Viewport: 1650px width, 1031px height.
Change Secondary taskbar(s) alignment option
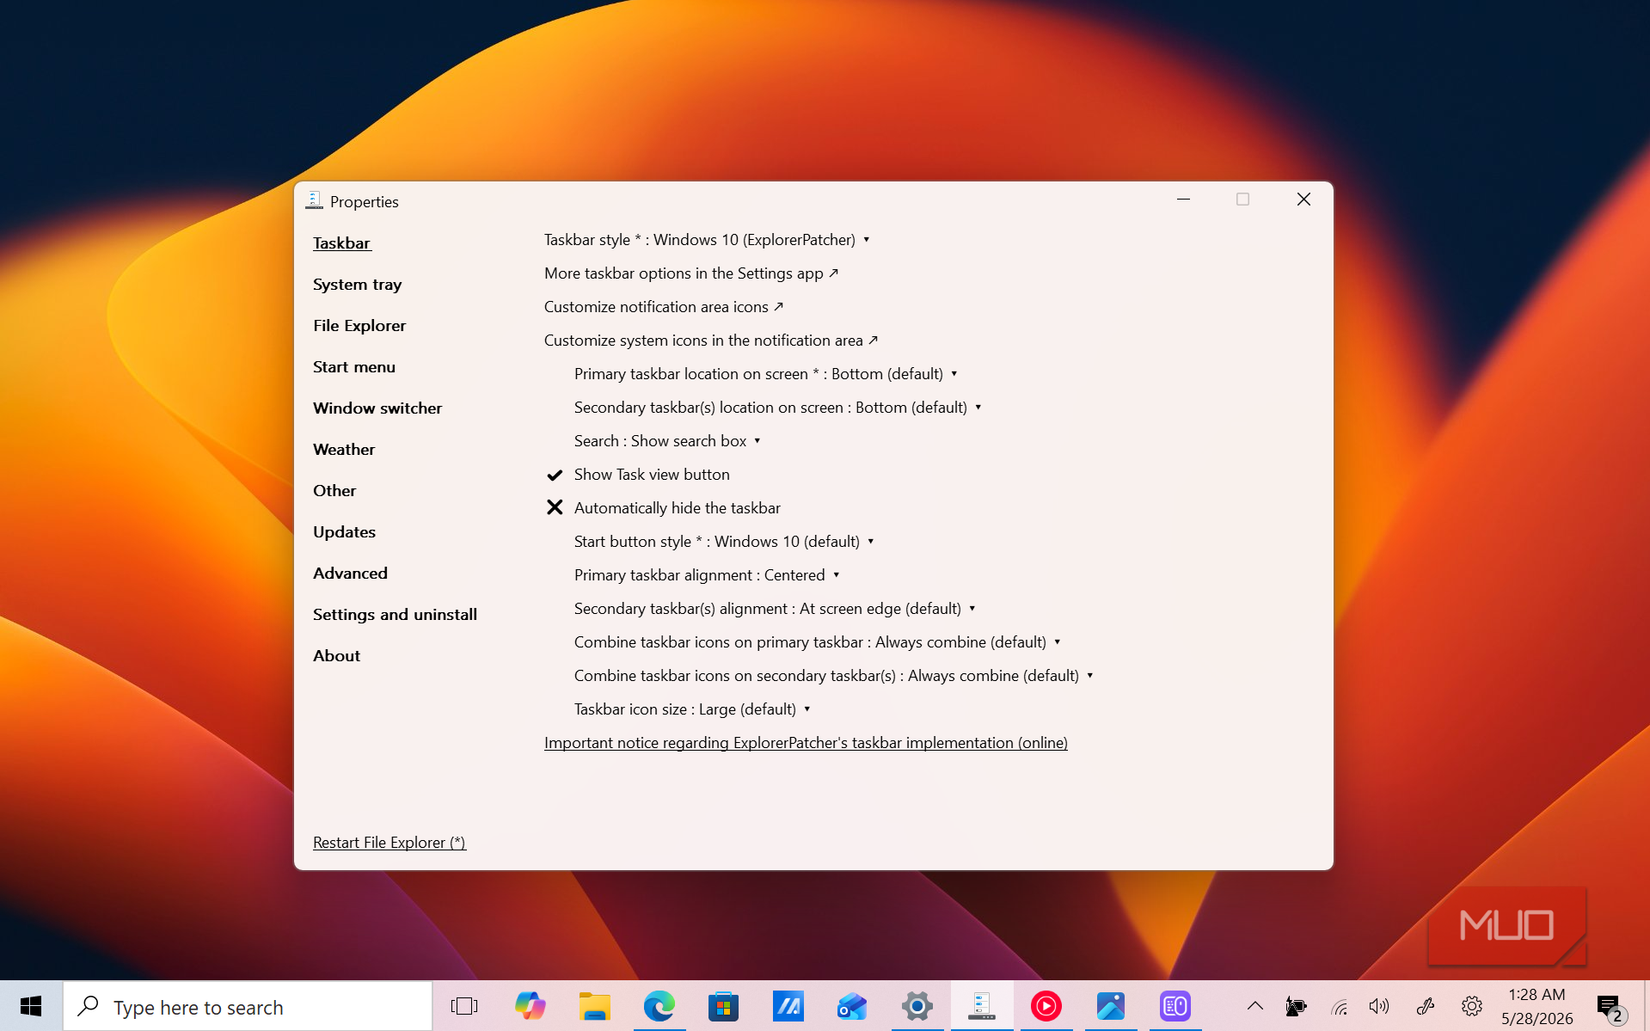[x=775, y=609]
